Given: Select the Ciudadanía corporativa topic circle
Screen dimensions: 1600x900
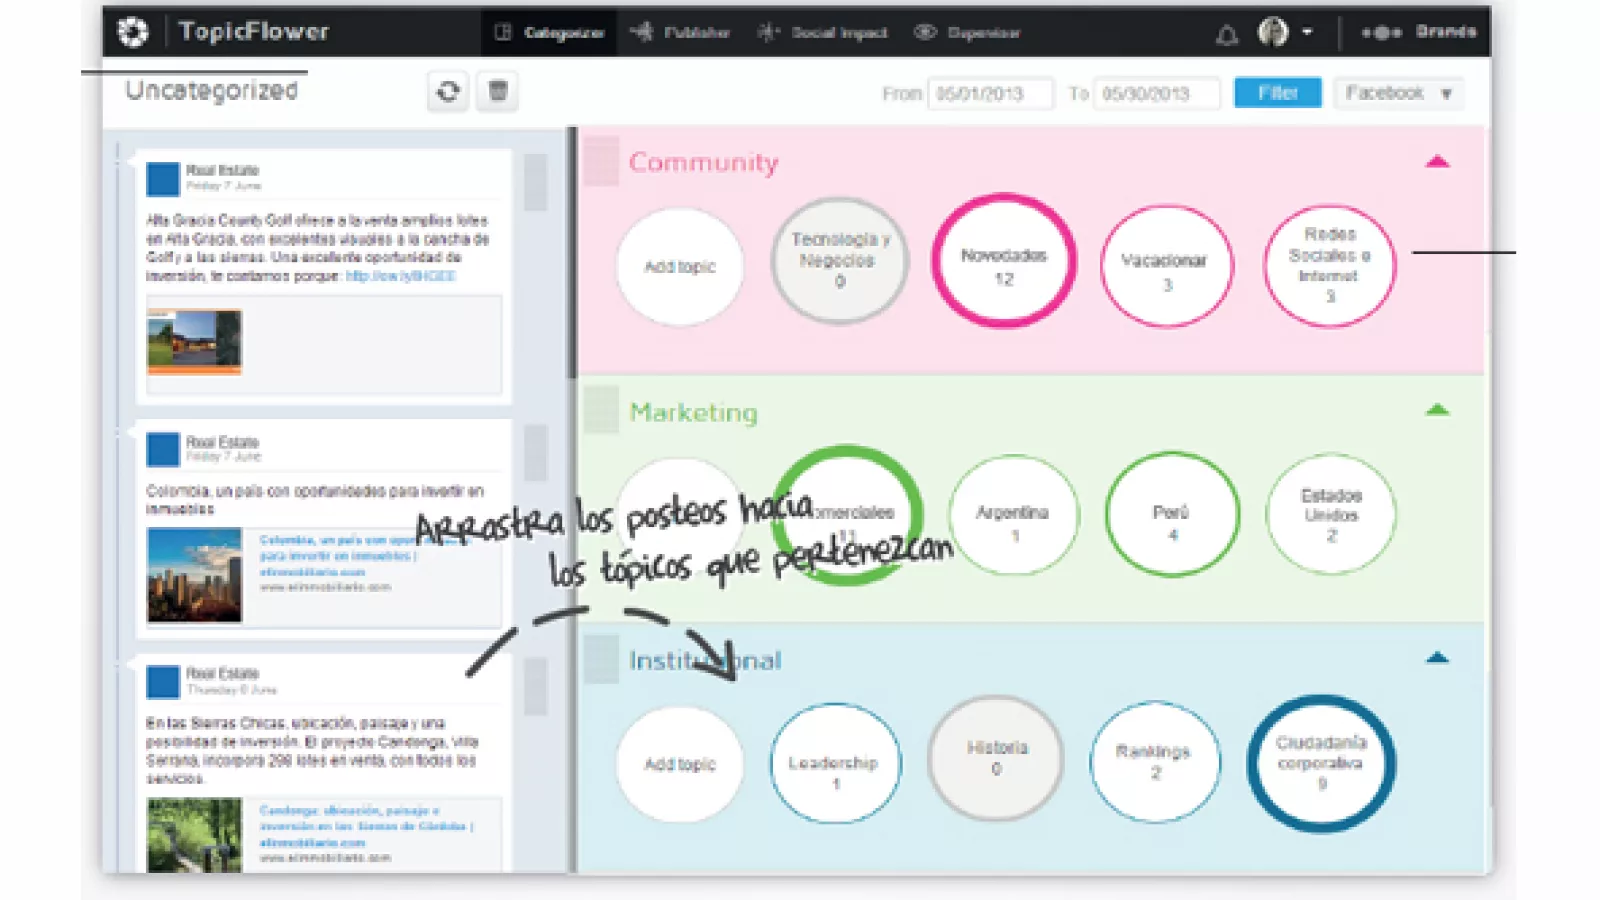Looking at the screenshot, I should coord(1320,763).
